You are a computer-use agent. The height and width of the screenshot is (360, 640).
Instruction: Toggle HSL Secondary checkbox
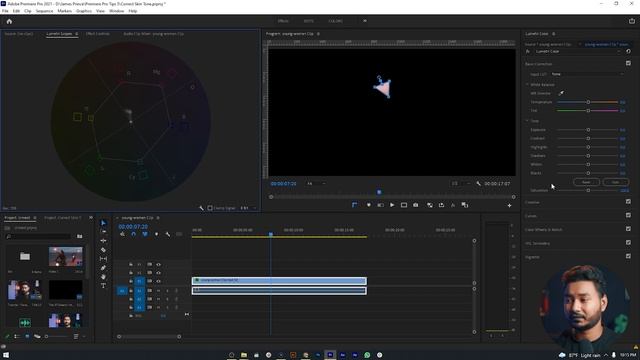[628, 242]
